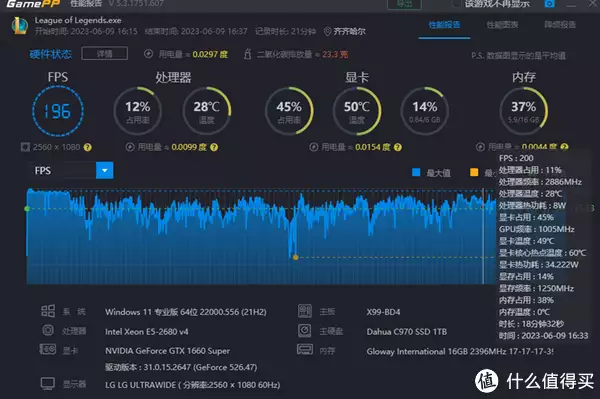Click help icon next to 2560 × 1080
The height and width of the screenshot is (399, 600).
88,147
